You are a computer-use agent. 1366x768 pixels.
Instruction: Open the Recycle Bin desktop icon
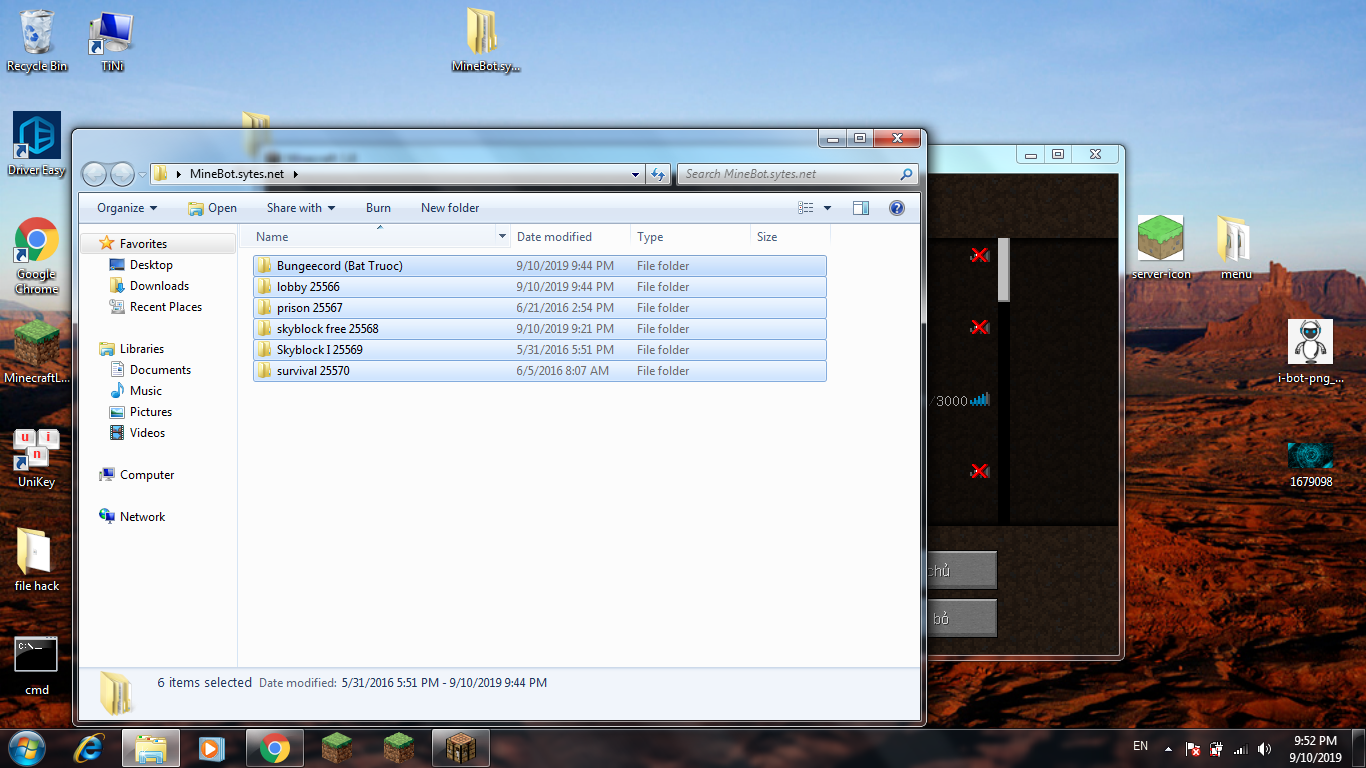(x=37, y=41)
